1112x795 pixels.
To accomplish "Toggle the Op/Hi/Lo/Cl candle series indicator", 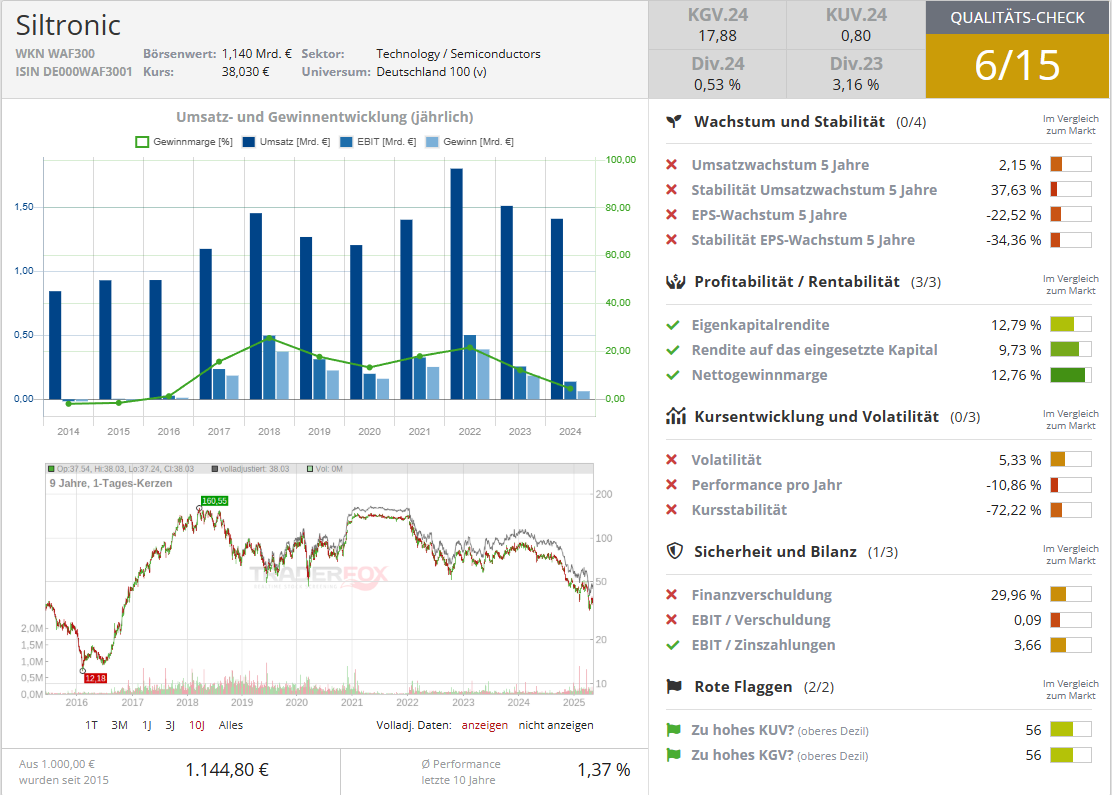I will coord(121,469).
